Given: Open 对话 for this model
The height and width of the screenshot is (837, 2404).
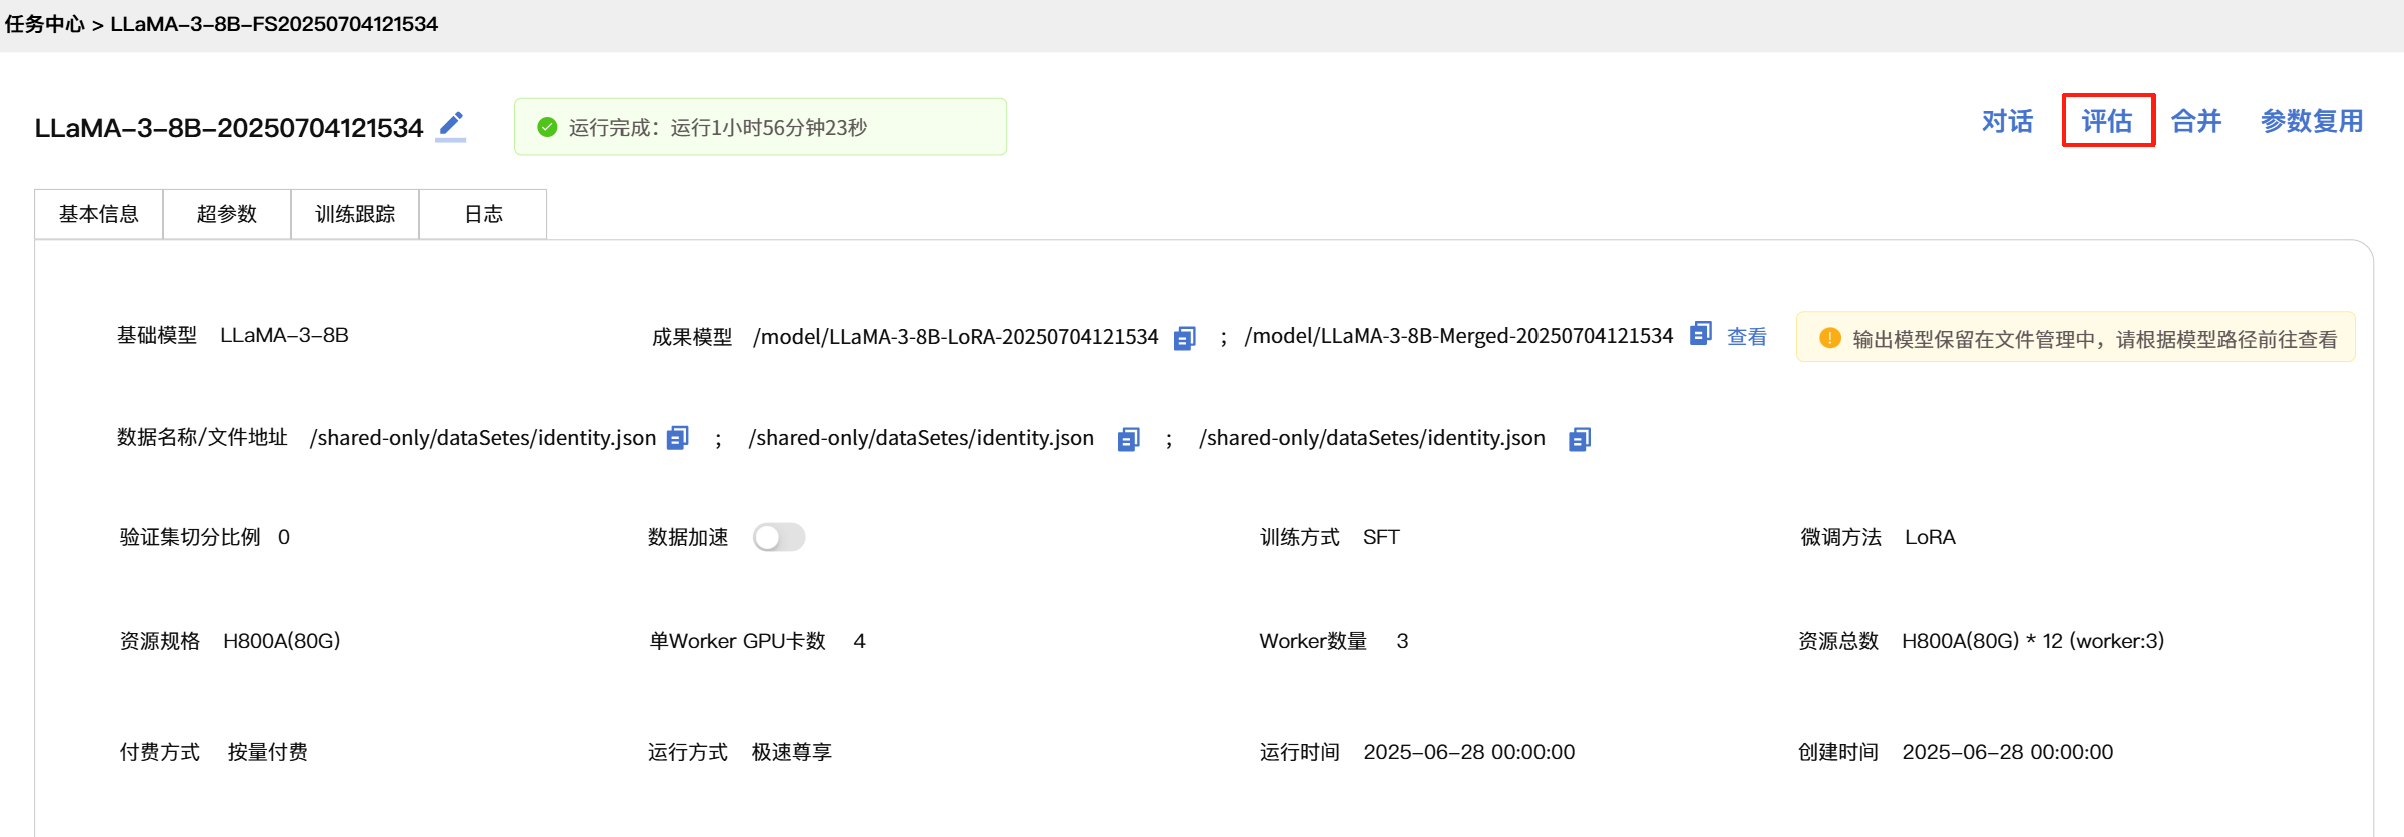Looking at the screenshot, I should (2007, 121).
